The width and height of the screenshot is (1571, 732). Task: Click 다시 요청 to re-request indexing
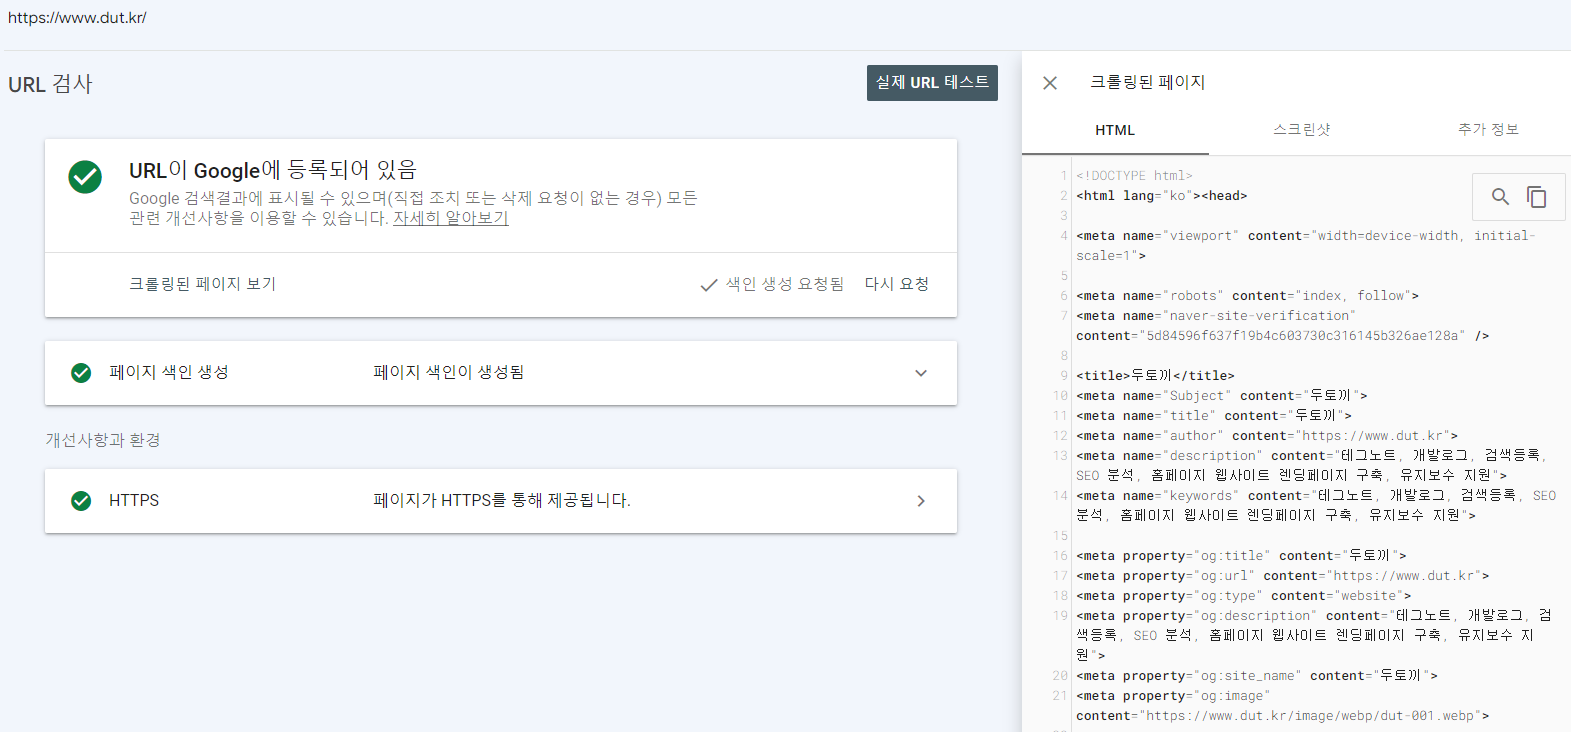[897, 284]
